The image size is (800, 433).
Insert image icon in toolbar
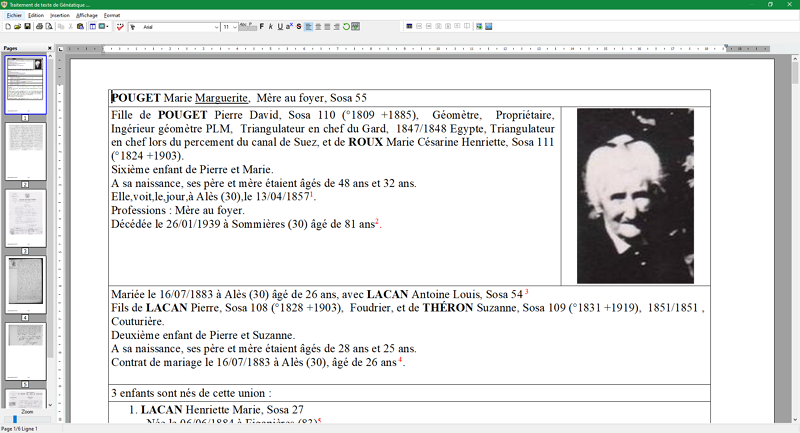[479, 27]
